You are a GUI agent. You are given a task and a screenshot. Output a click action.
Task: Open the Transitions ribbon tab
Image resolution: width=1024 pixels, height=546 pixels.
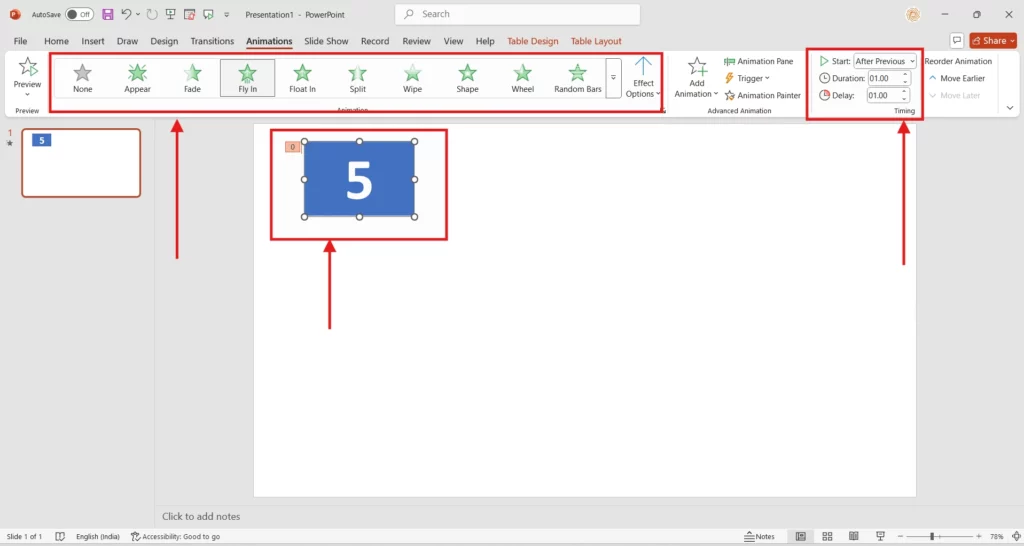coord(212,41)
